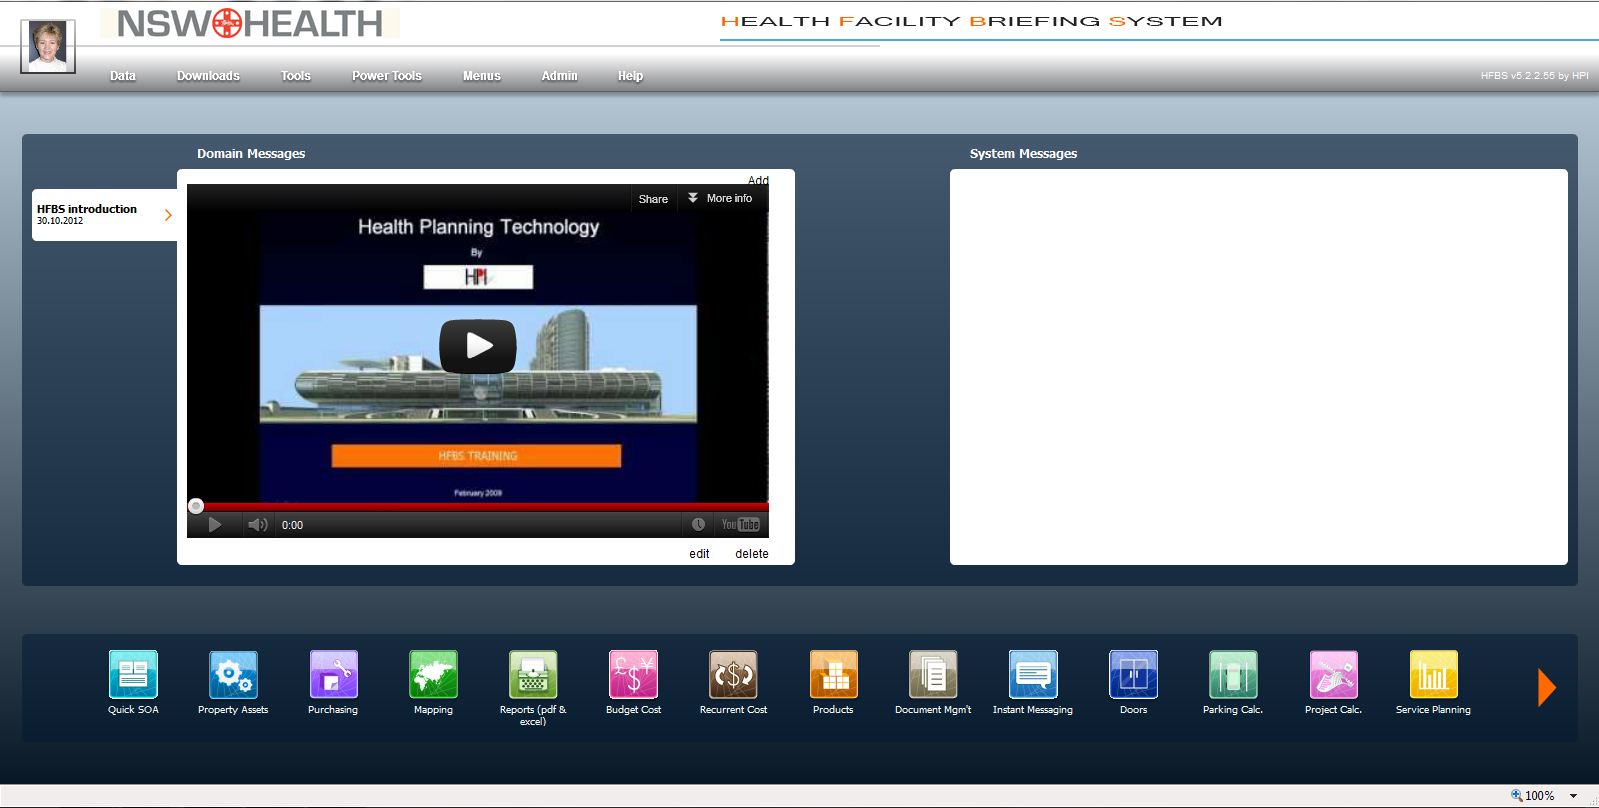Mute the video using the speaker icon

[257, 525]
